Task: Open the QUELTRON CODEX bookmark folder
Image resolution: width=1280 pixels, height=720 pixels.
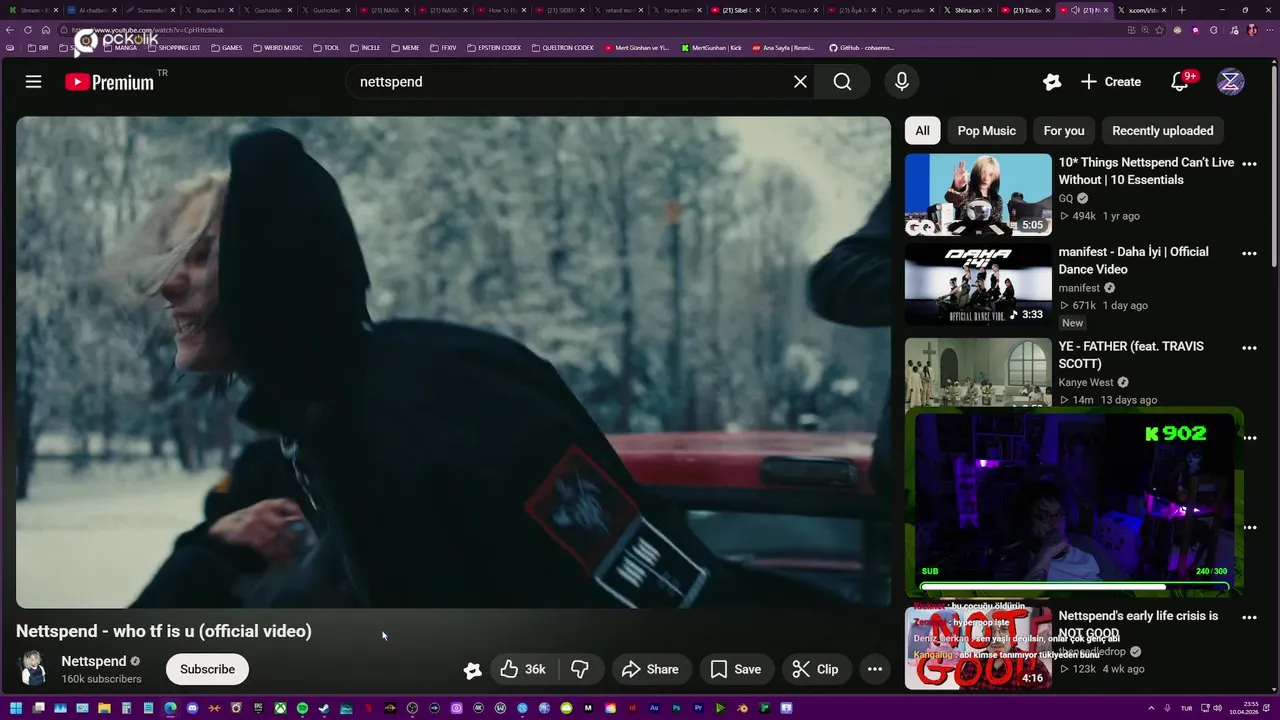Action: [563, 47]
